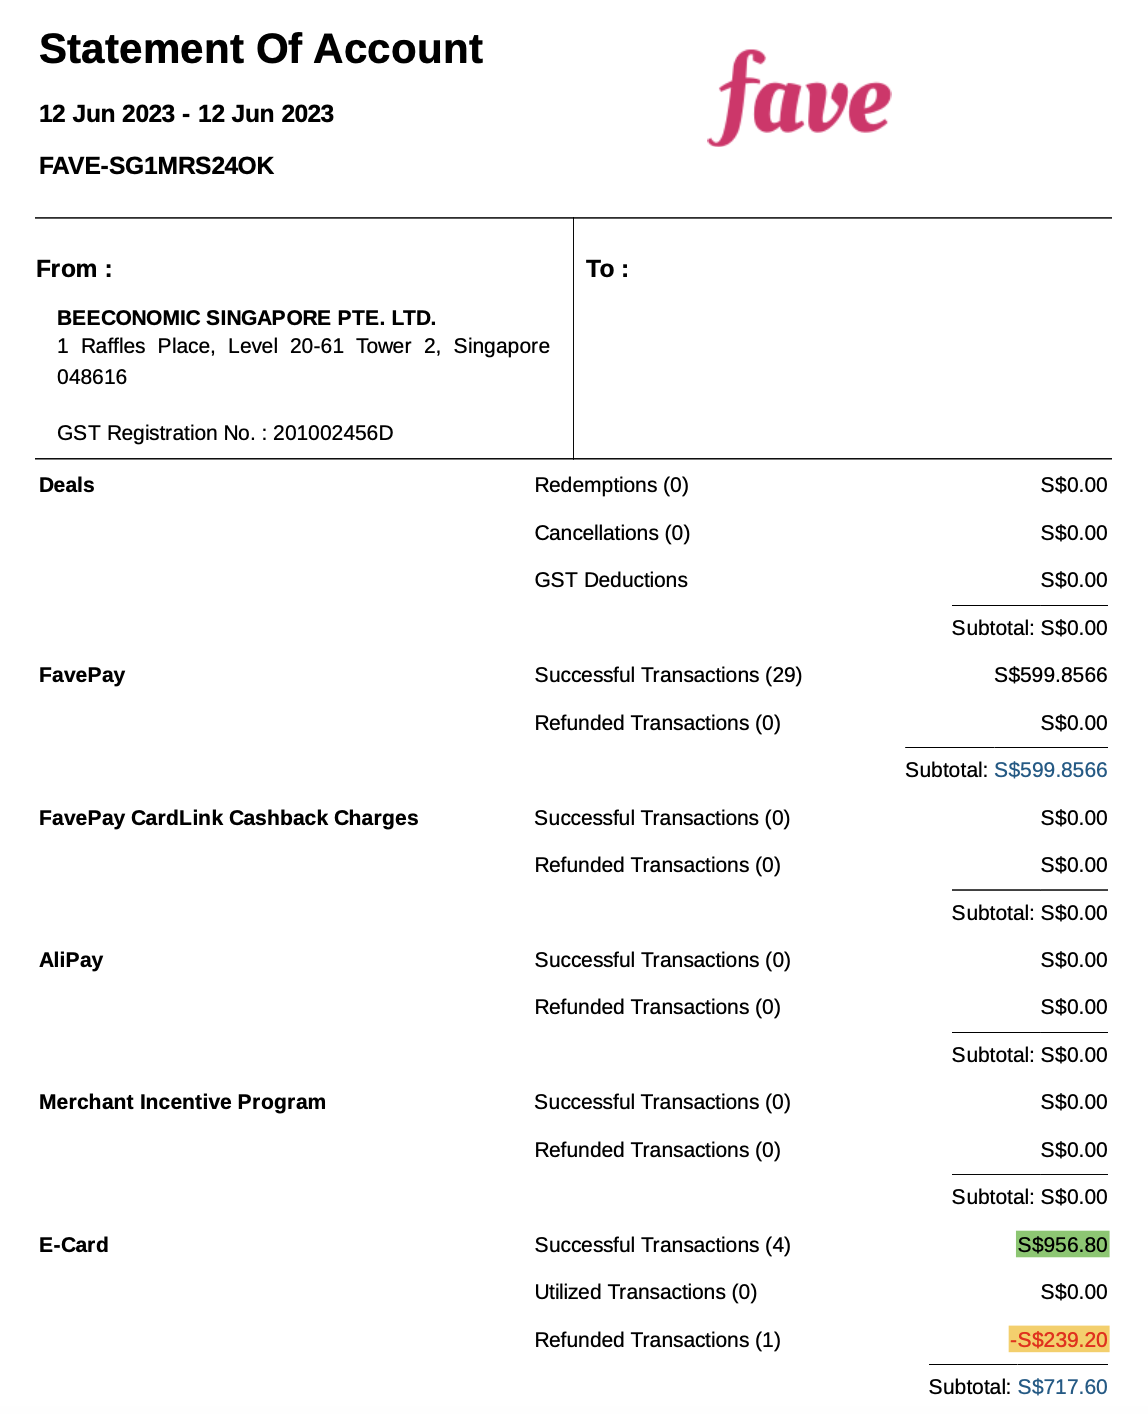Click the Redemptions (0) label
Viewport: 1148px width, 1414px height.
(x=611, y=485)
